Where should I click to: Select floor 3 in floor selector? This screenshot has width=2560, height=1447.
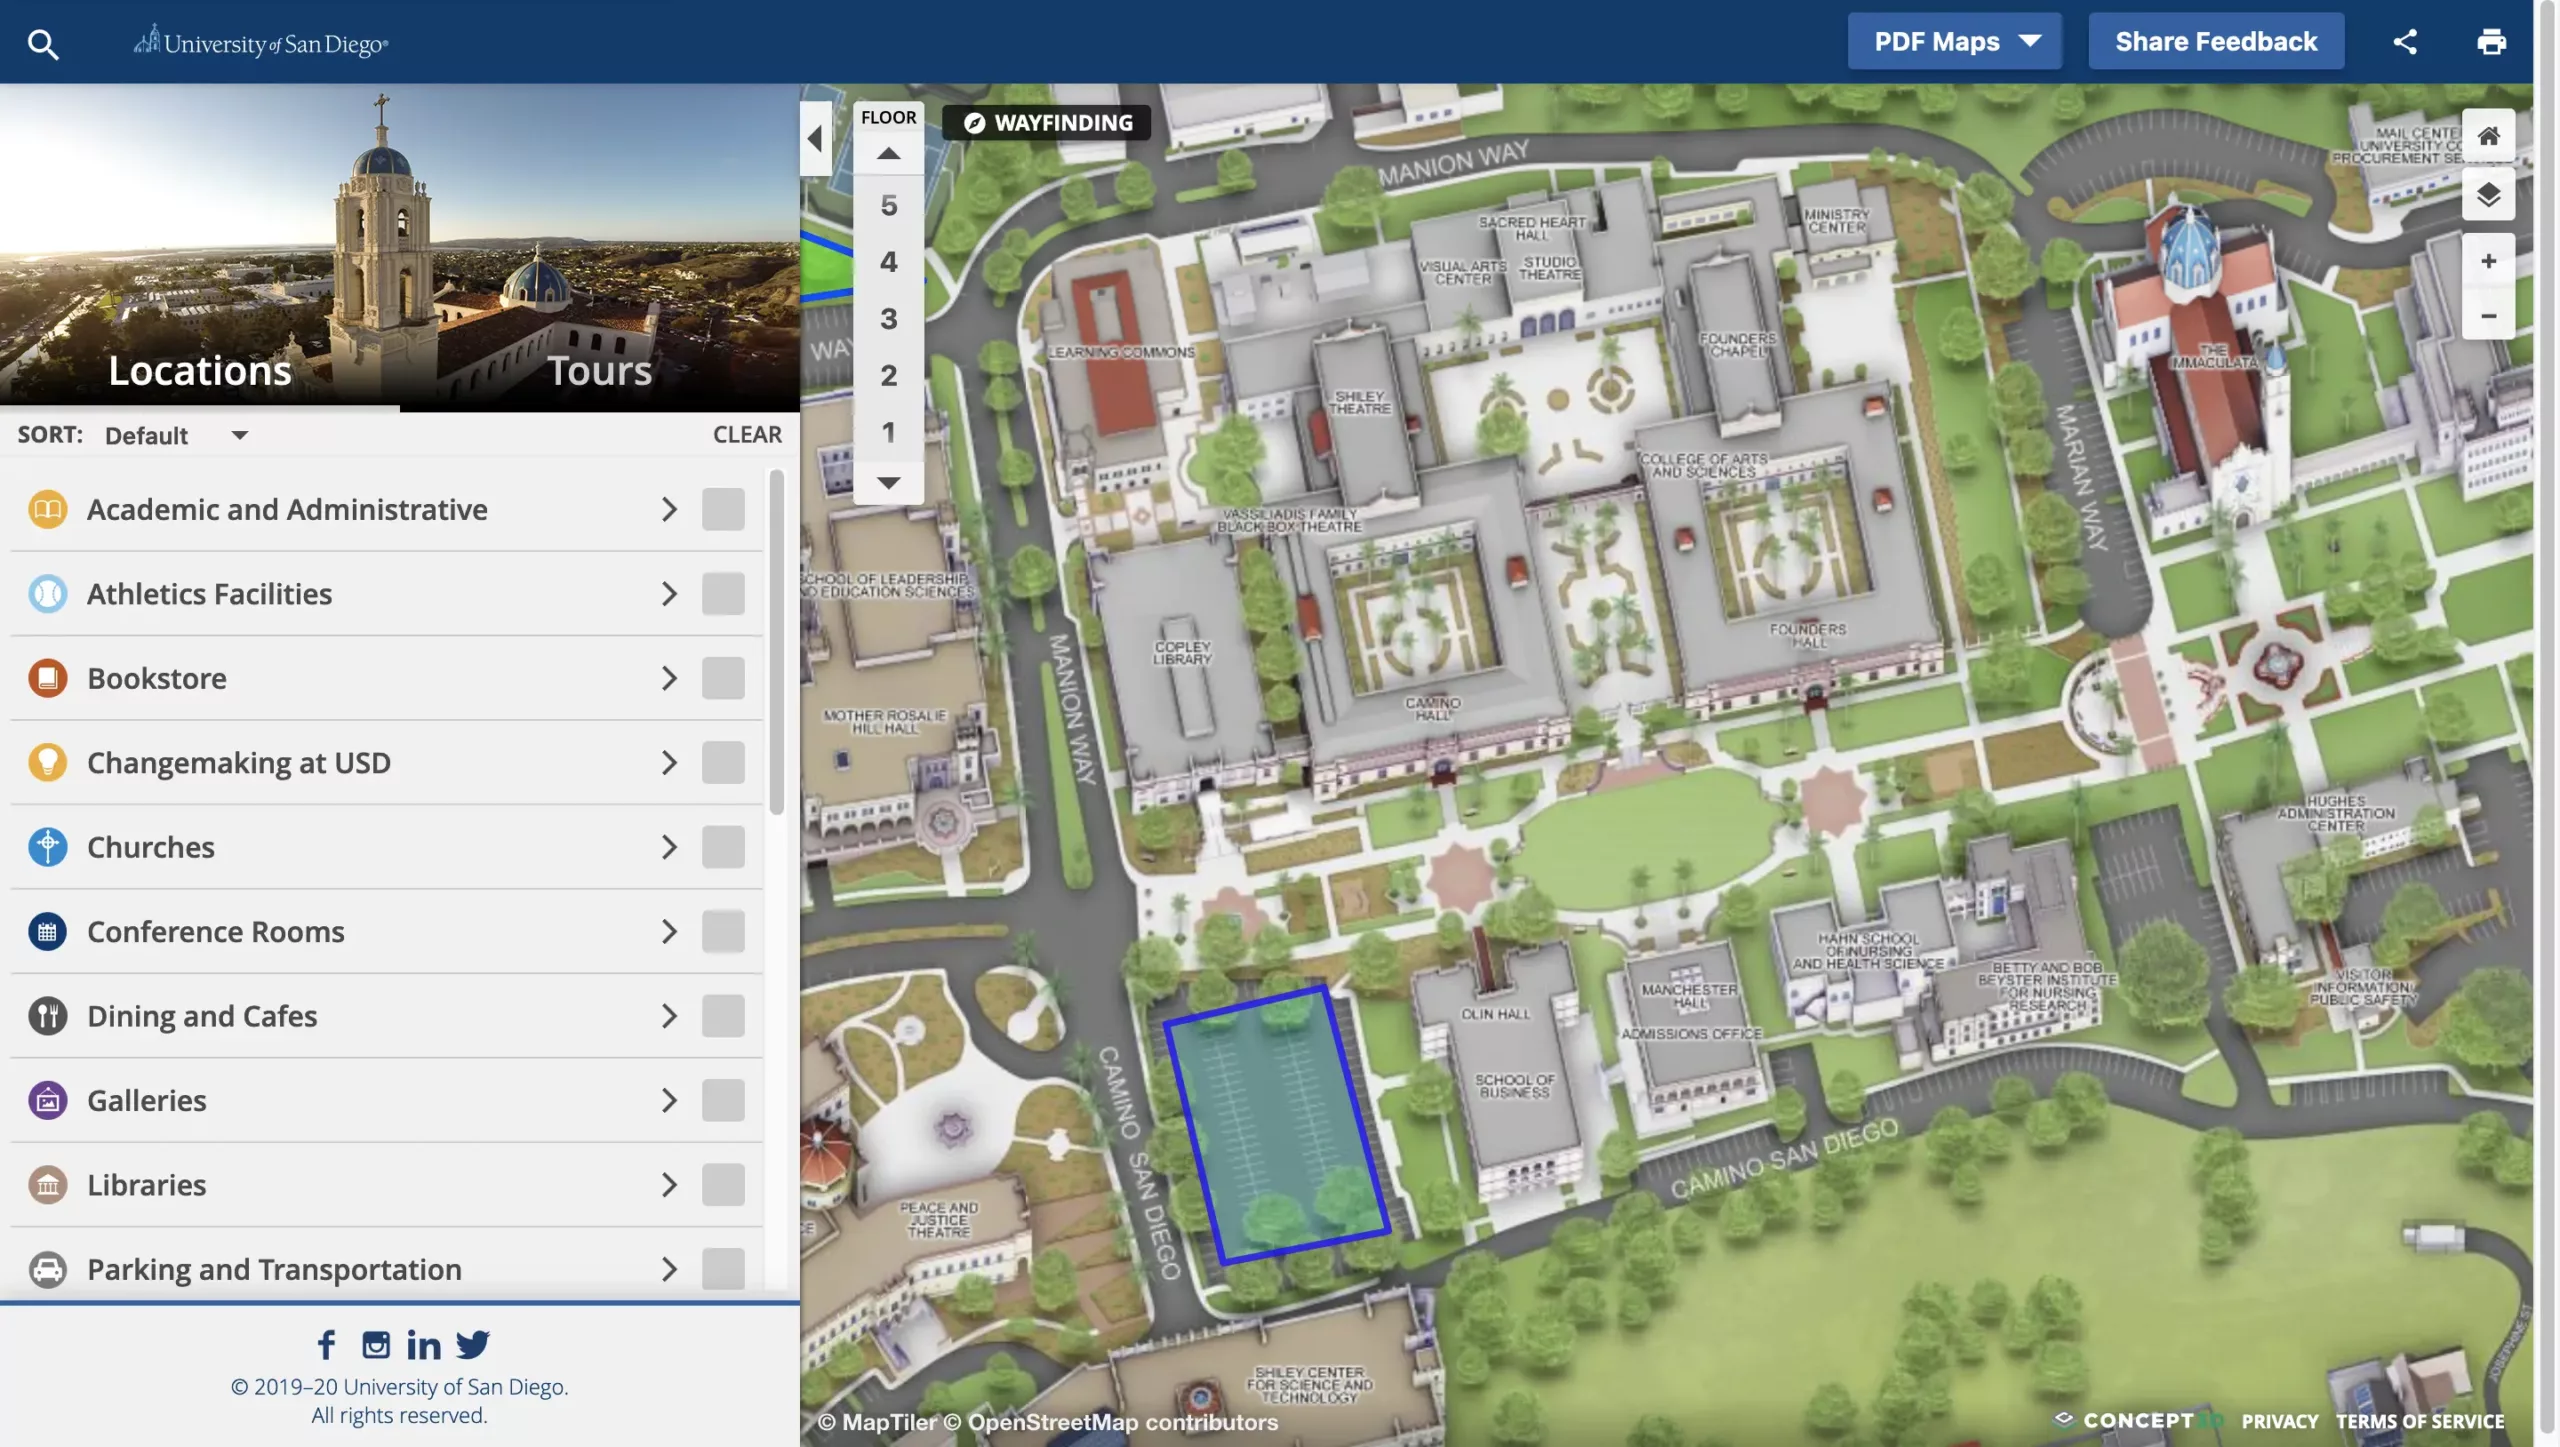888,319
